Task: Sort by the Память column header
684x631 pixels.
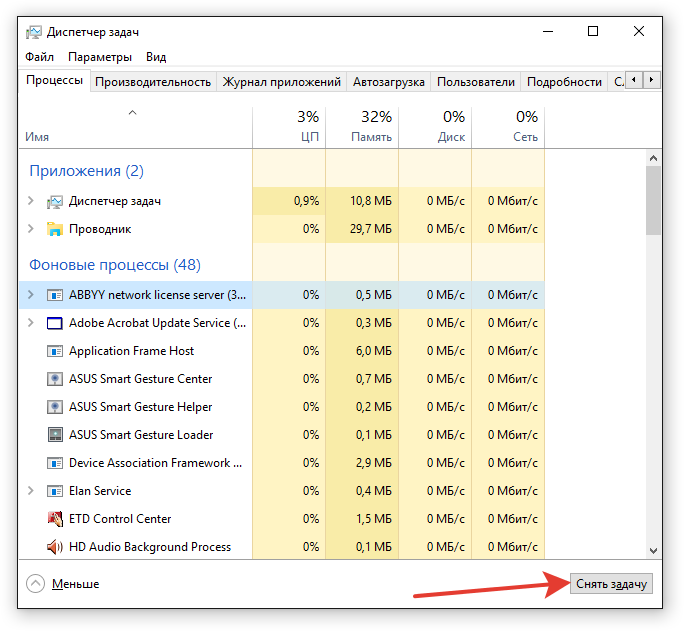Action: tap(362, 128)
